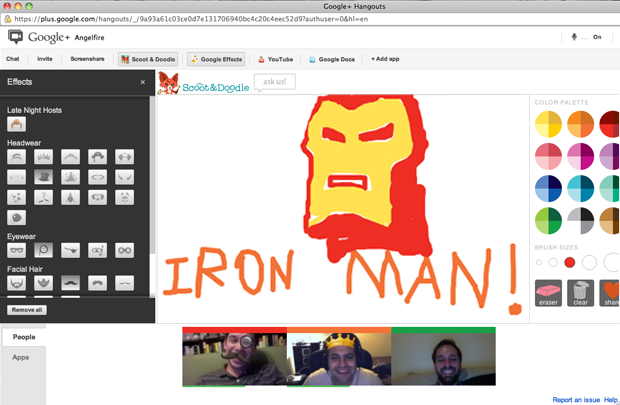Click the Remove all effects button

tap(27, 310)
